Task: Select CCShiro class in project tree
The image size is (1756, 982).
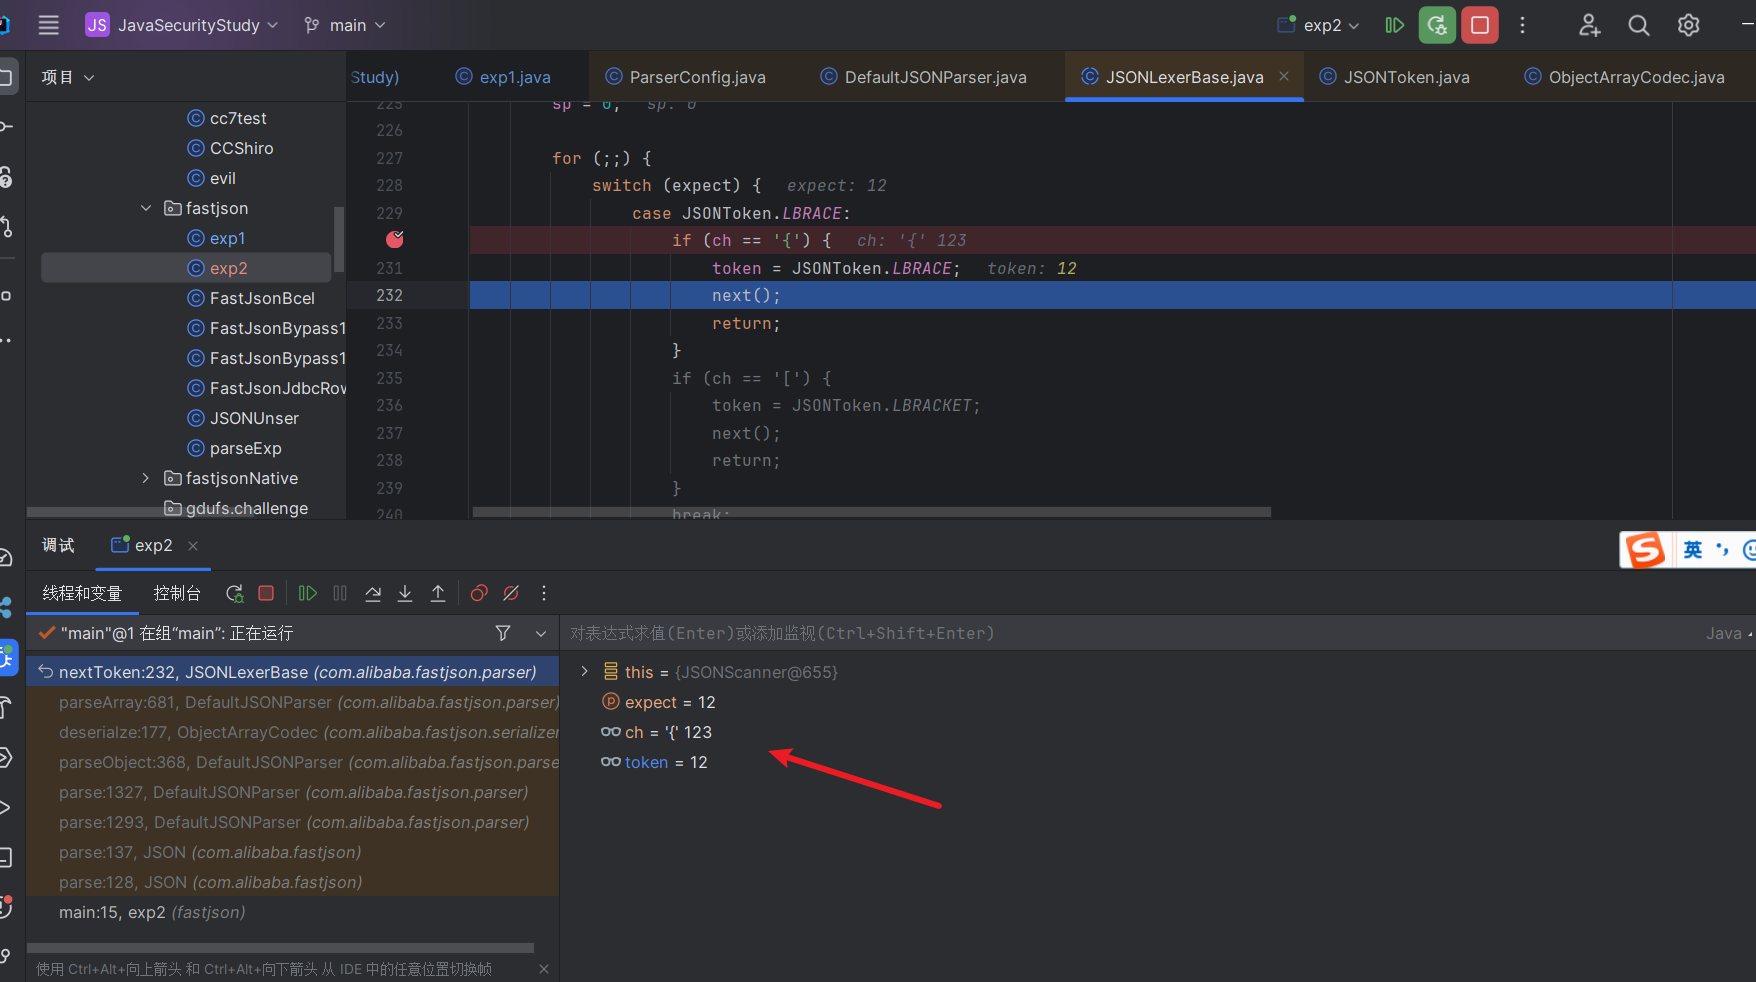Action: click(x=230, y=148)
